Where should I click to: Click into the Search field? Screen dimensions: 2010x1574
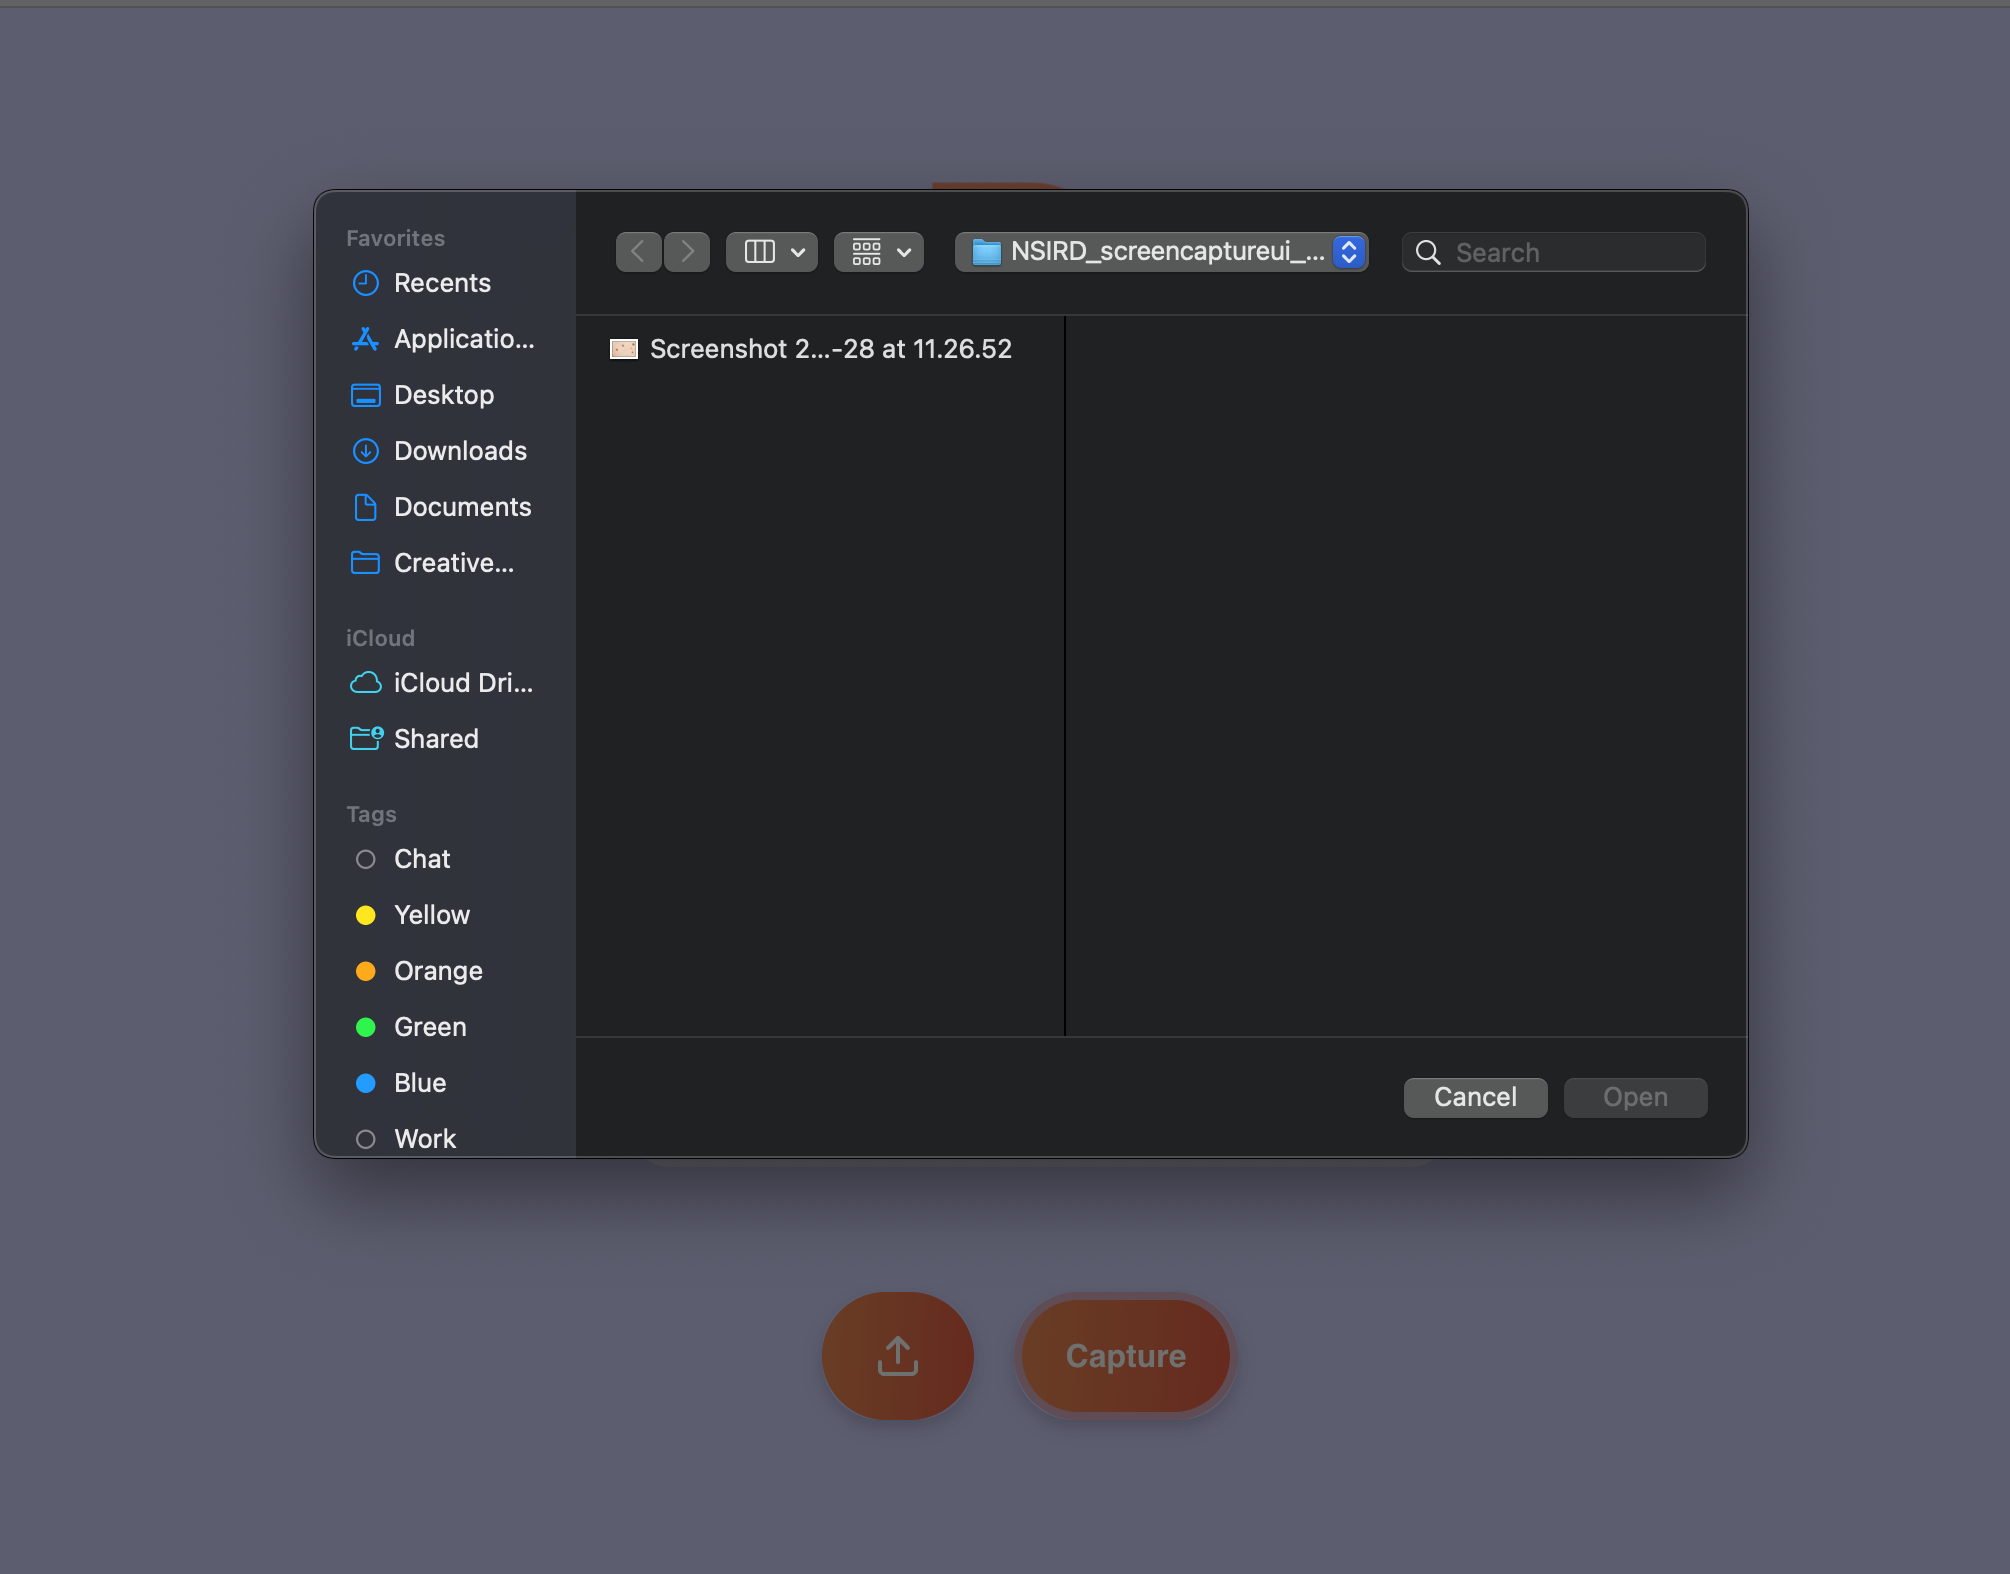point(1570,253)
